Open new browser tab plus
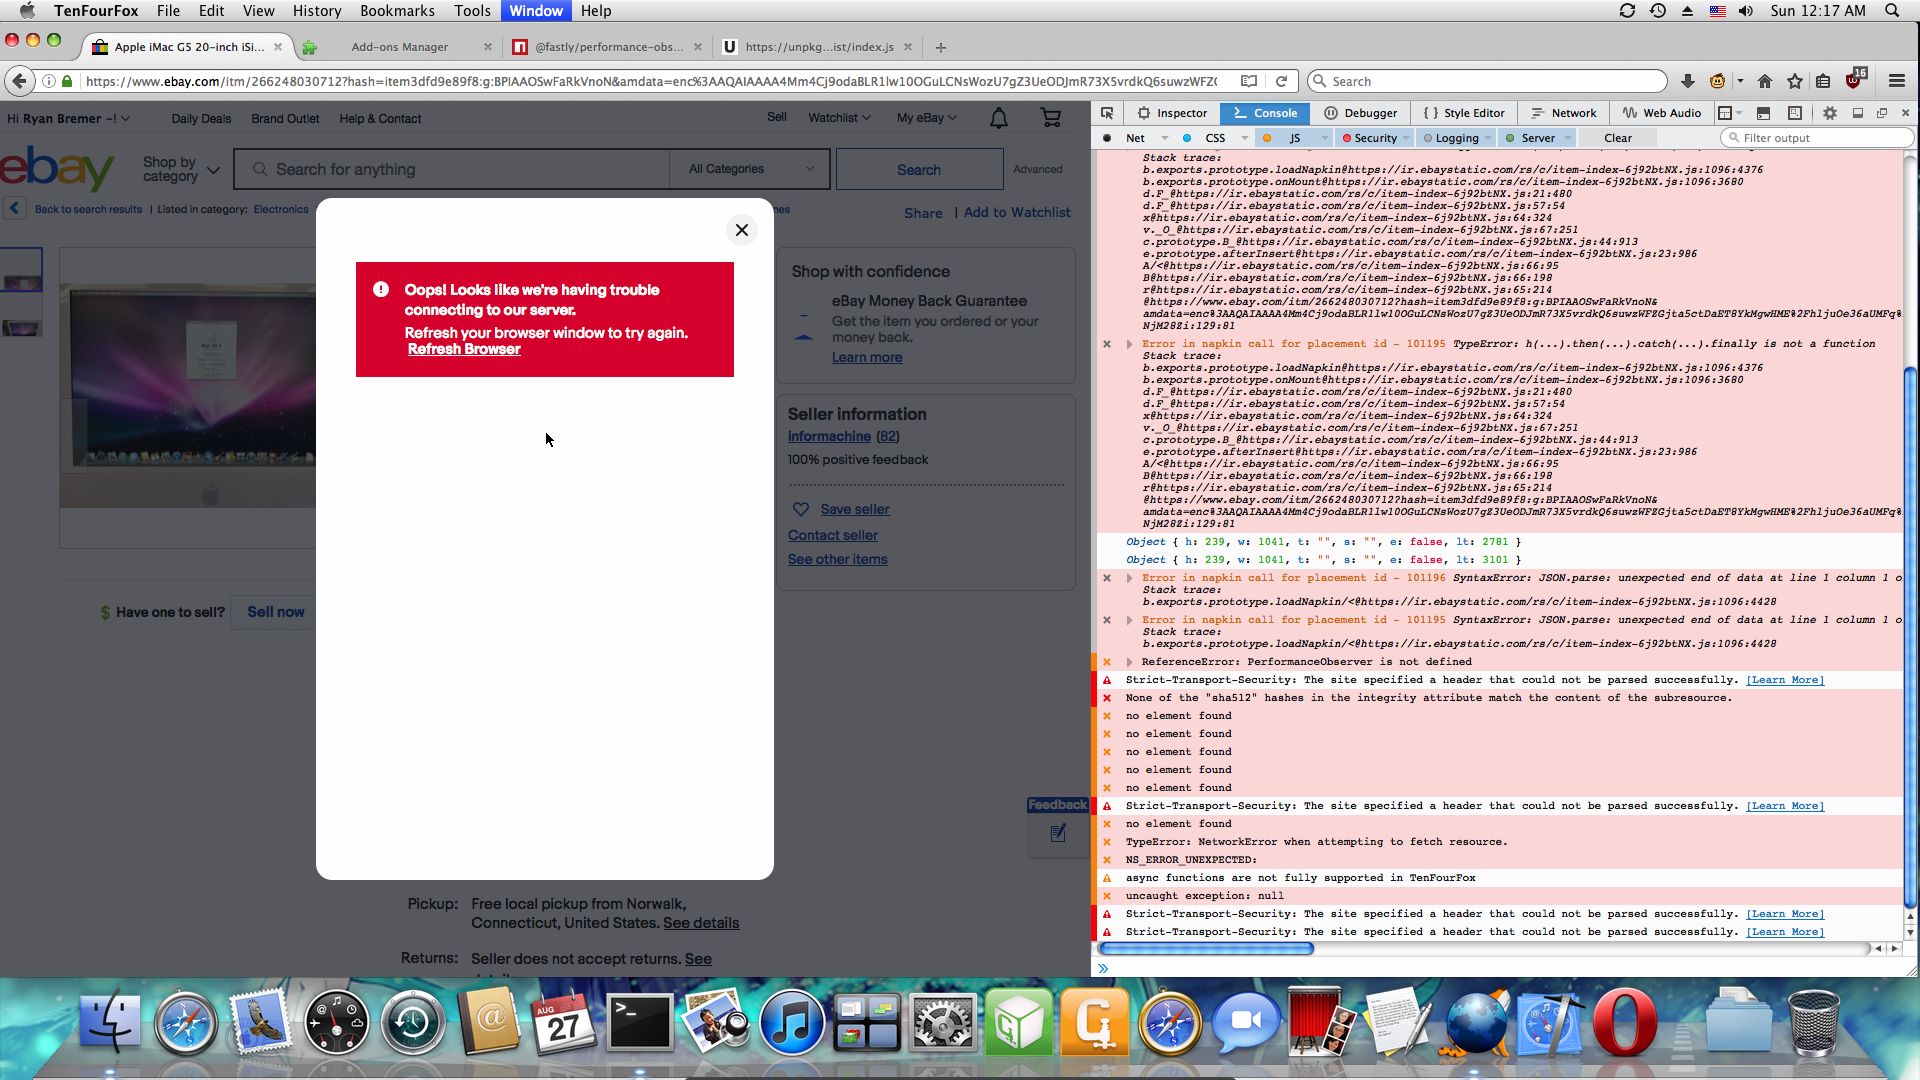This screenshot has width=1920, height=1080. [x=941, y=47]
